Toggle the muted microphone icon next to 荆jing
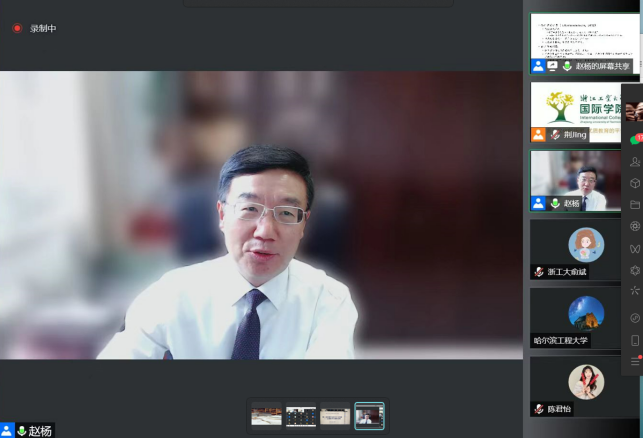Screen dimensions: 643x438 (555, 135)
